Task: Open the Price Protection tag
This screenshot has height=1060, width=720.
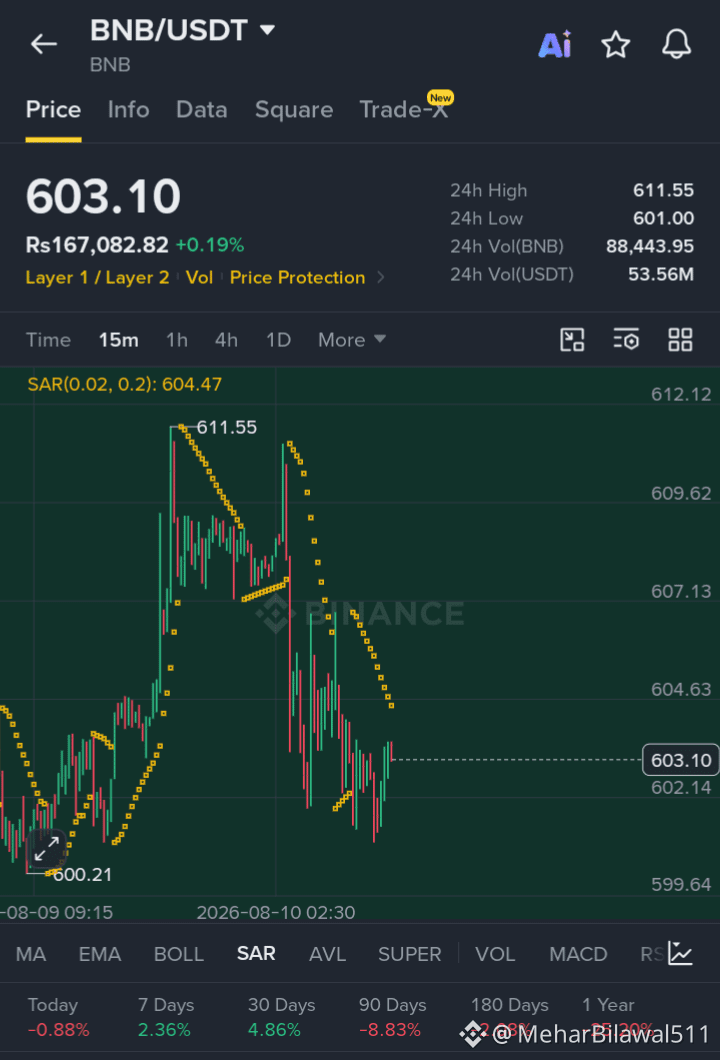Action: [x=297, y=278]
